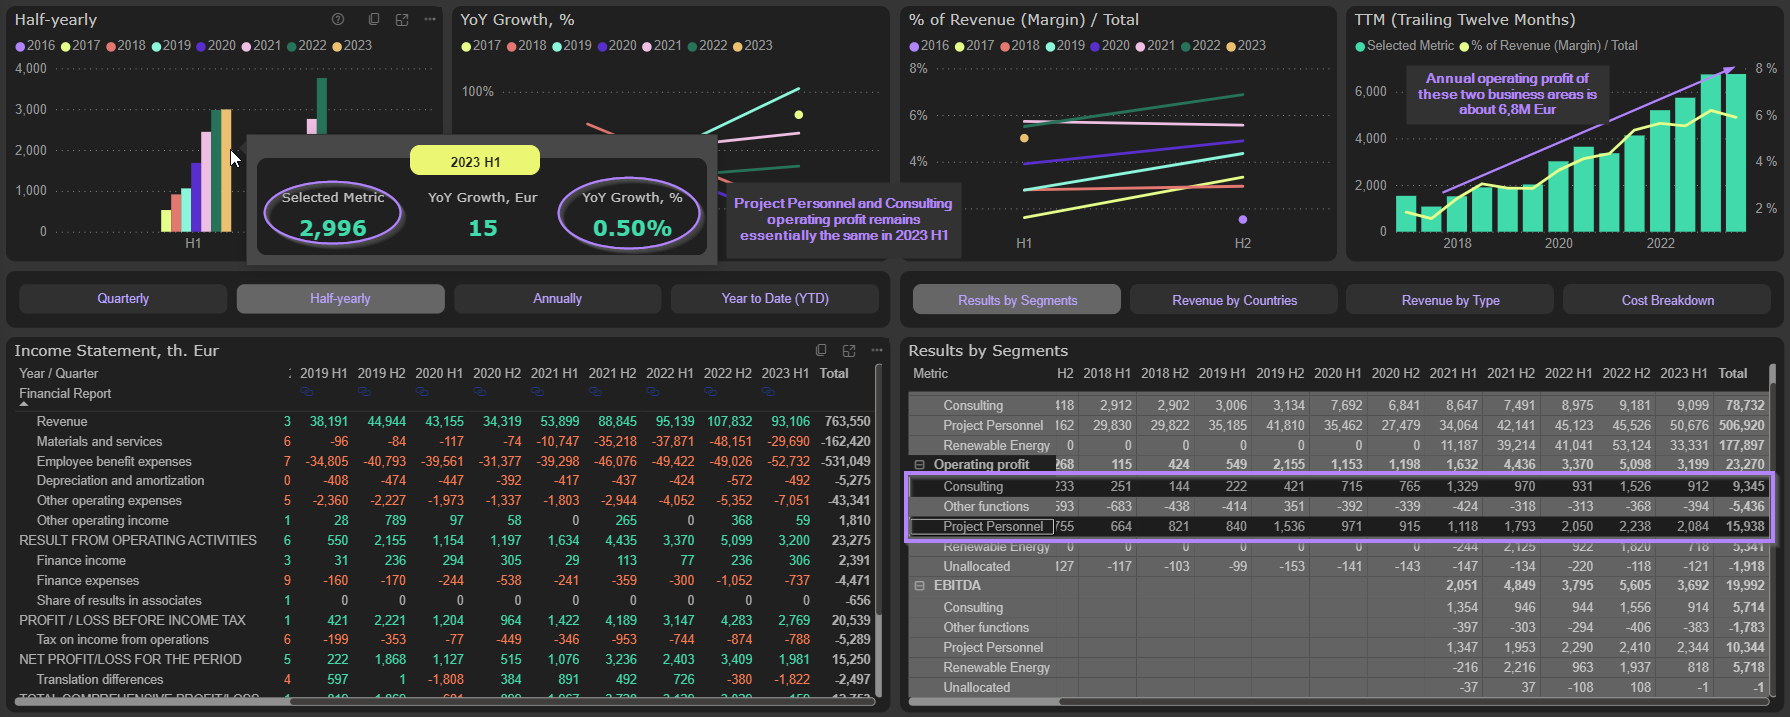Open focus mode for Income Statement
Viewport: 1790px width, 717px height.
pos(849,350)
